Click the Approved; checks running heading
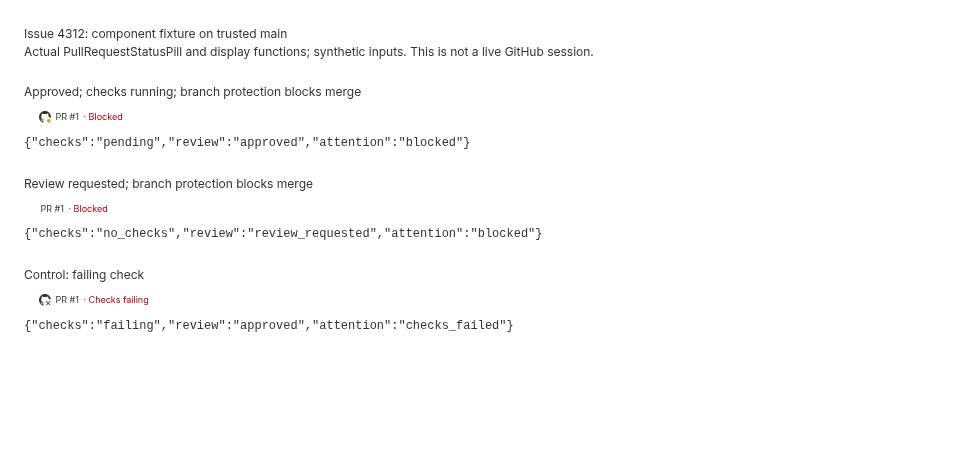This screenshot has width=960, height=475. click(x=192, y=92)
